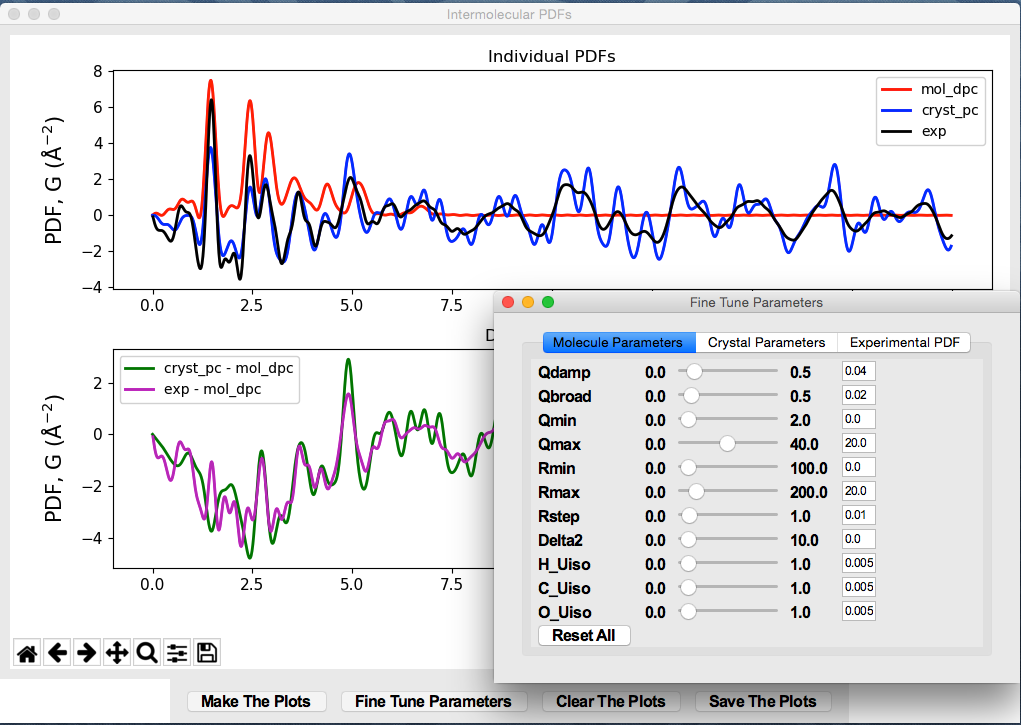The width and height of the screenshot is (1021, 725).
Task: Click exp legend entry in top plot
Action: click(x=914, y=131)
